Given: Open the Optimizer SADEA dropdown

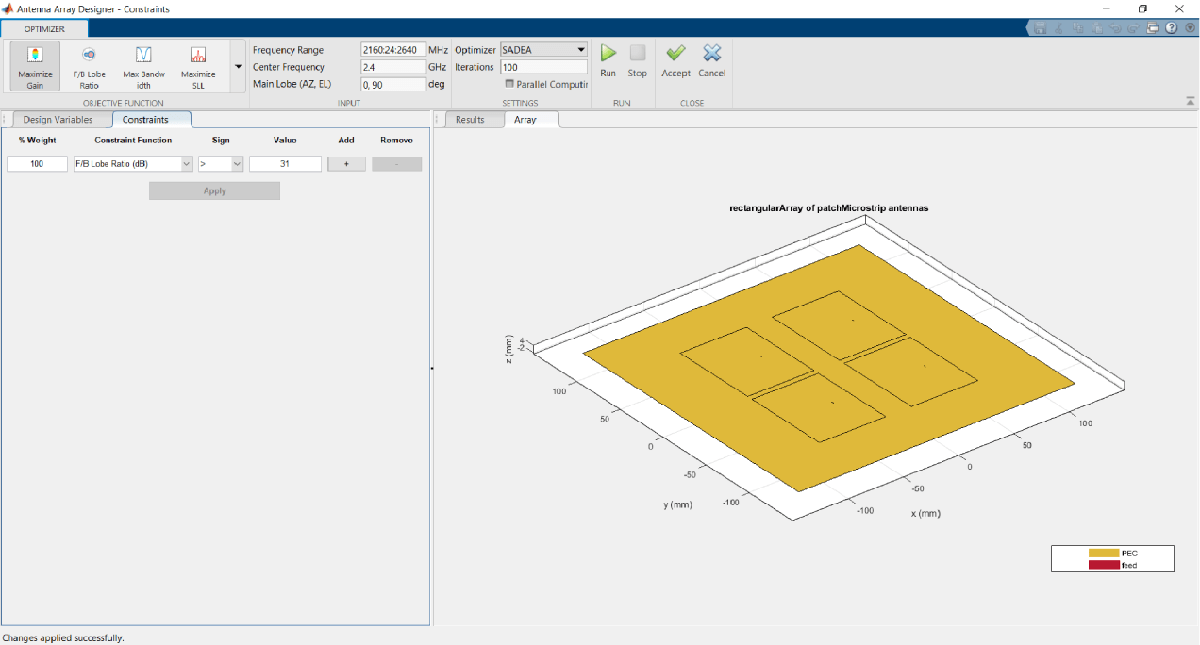Looking at the screenshot, I should tap(544, 49).
